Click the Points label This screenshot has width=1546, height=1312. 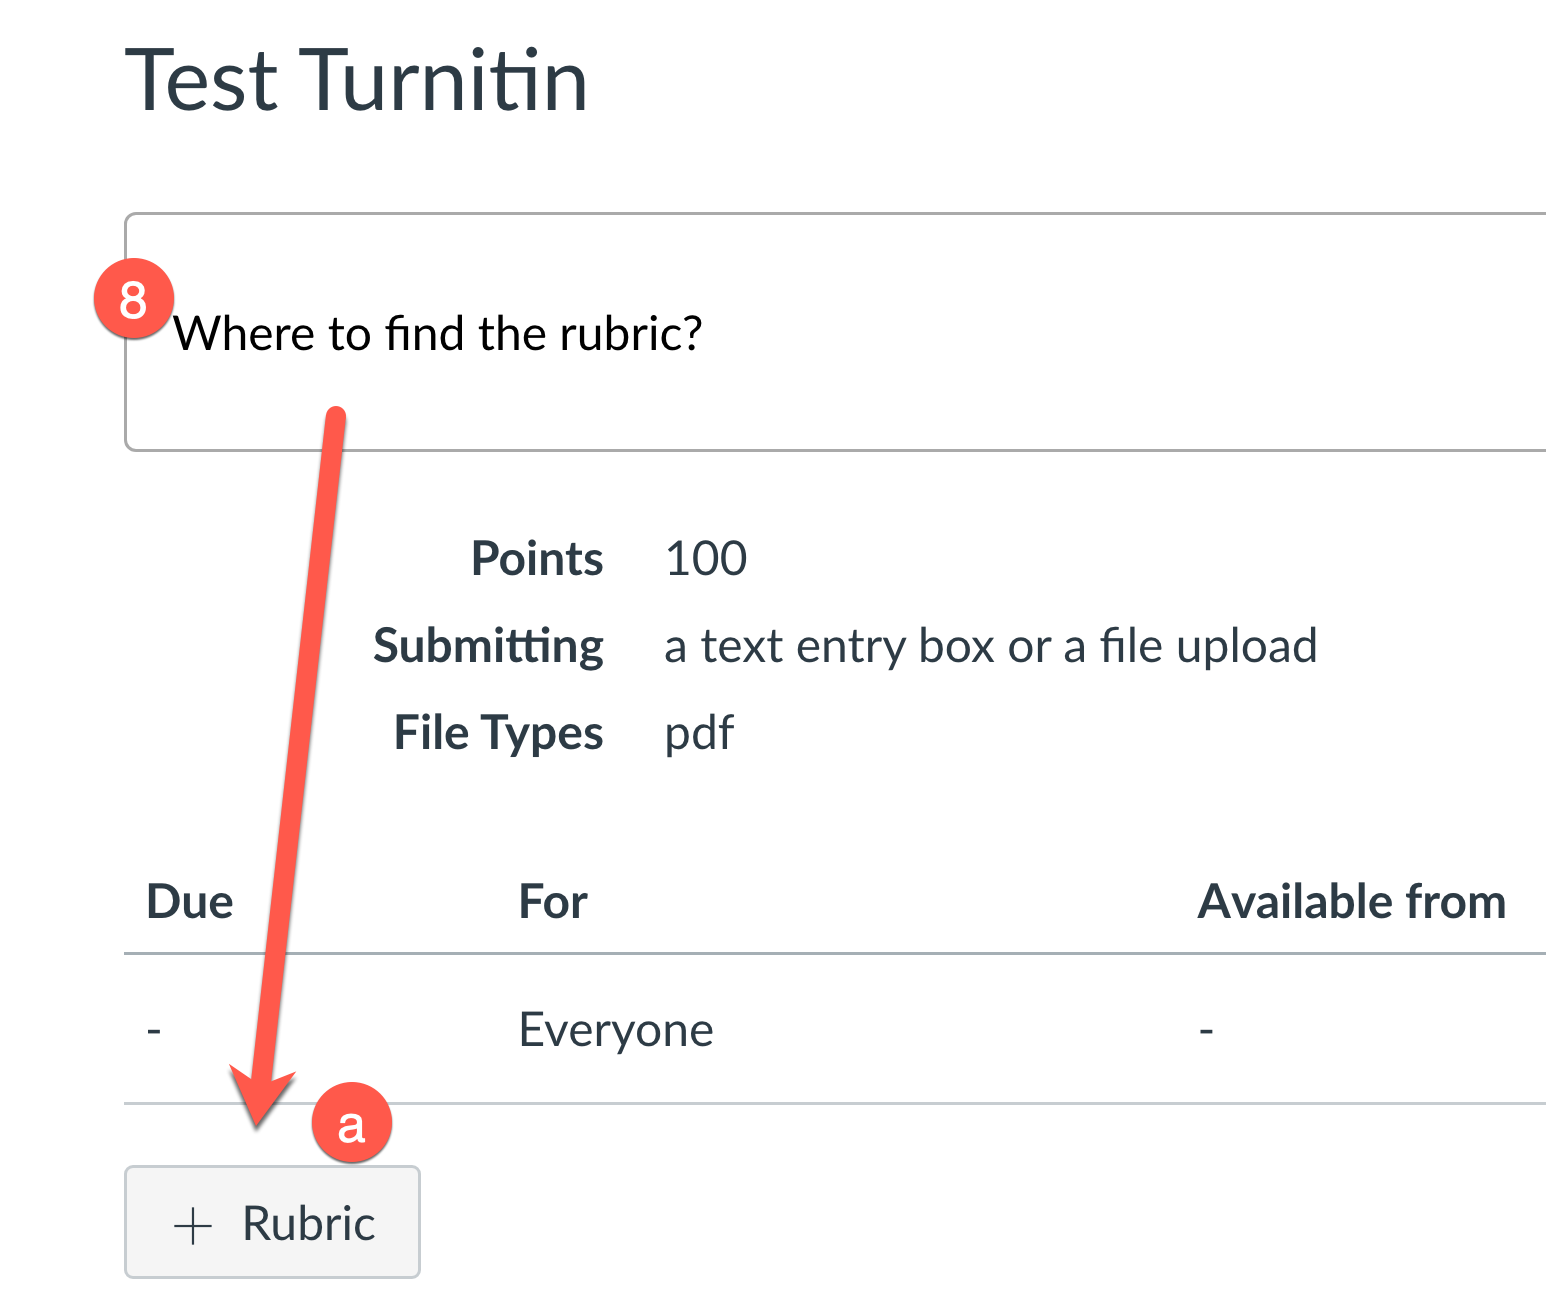pos(537,559)
